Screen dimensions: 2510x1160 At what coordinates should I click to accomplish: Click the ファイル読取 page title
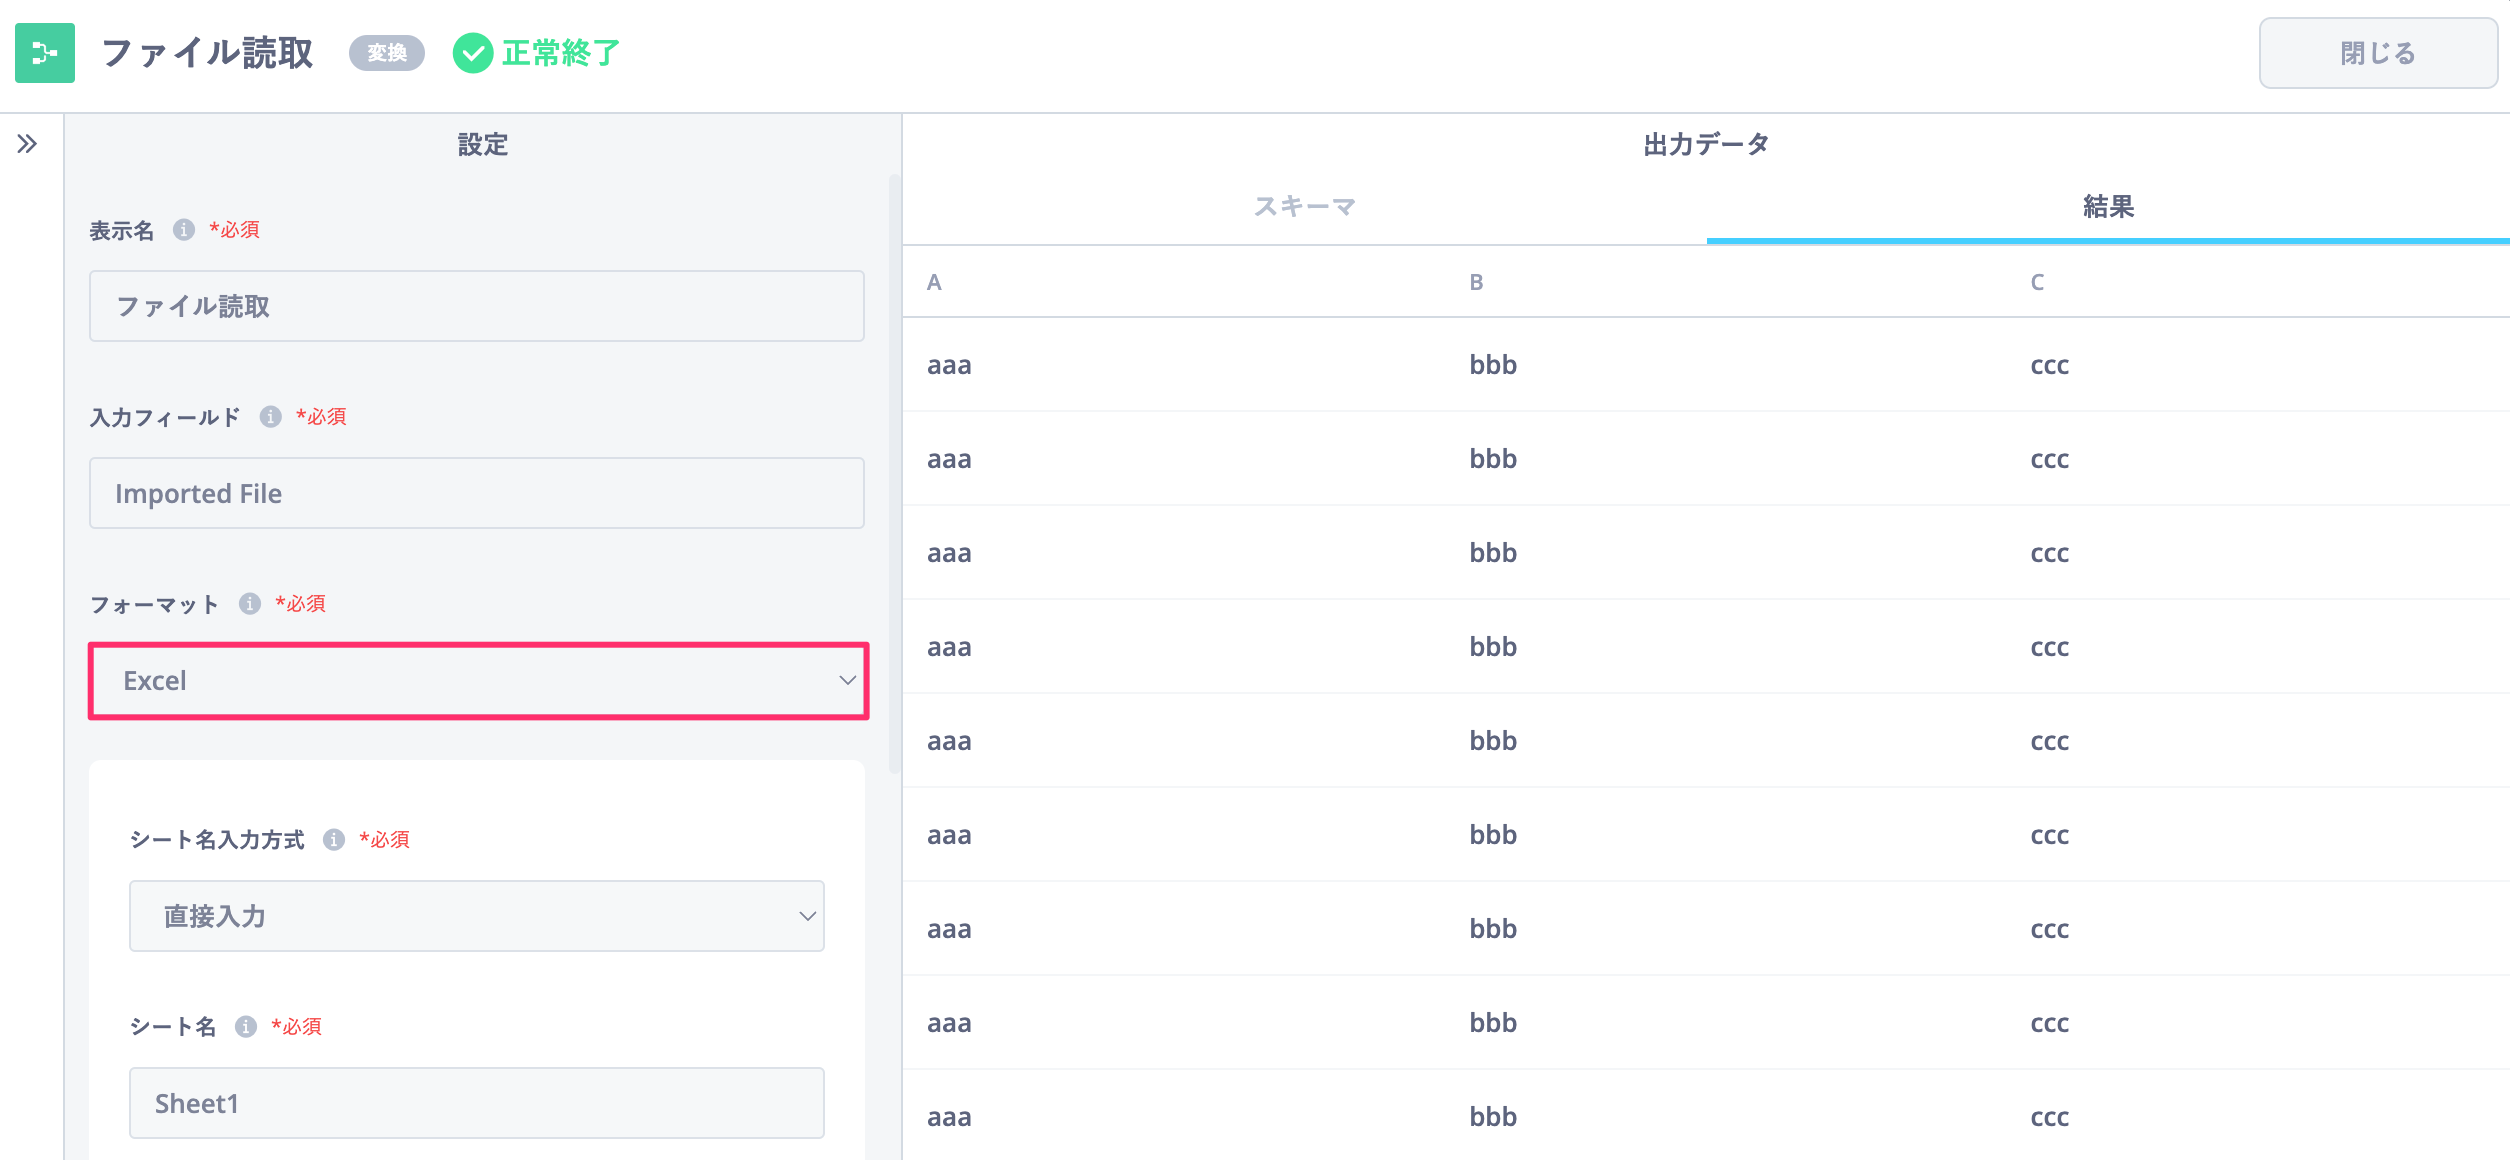click(208, 53)
